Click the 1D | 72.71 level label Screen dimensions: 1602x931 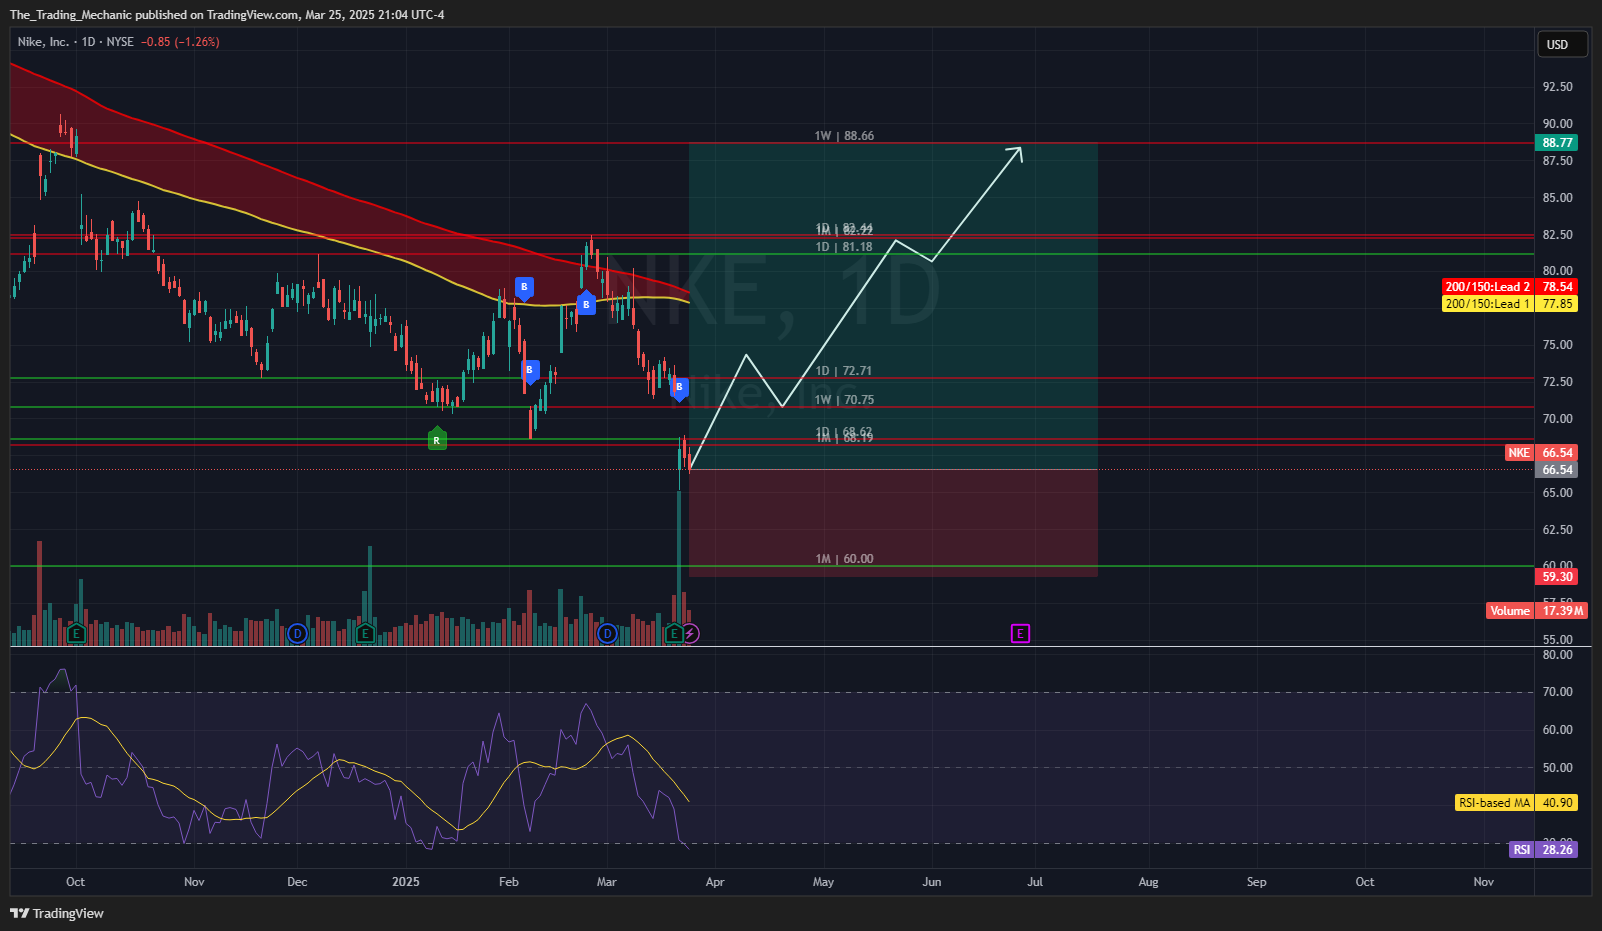point(844,371)
